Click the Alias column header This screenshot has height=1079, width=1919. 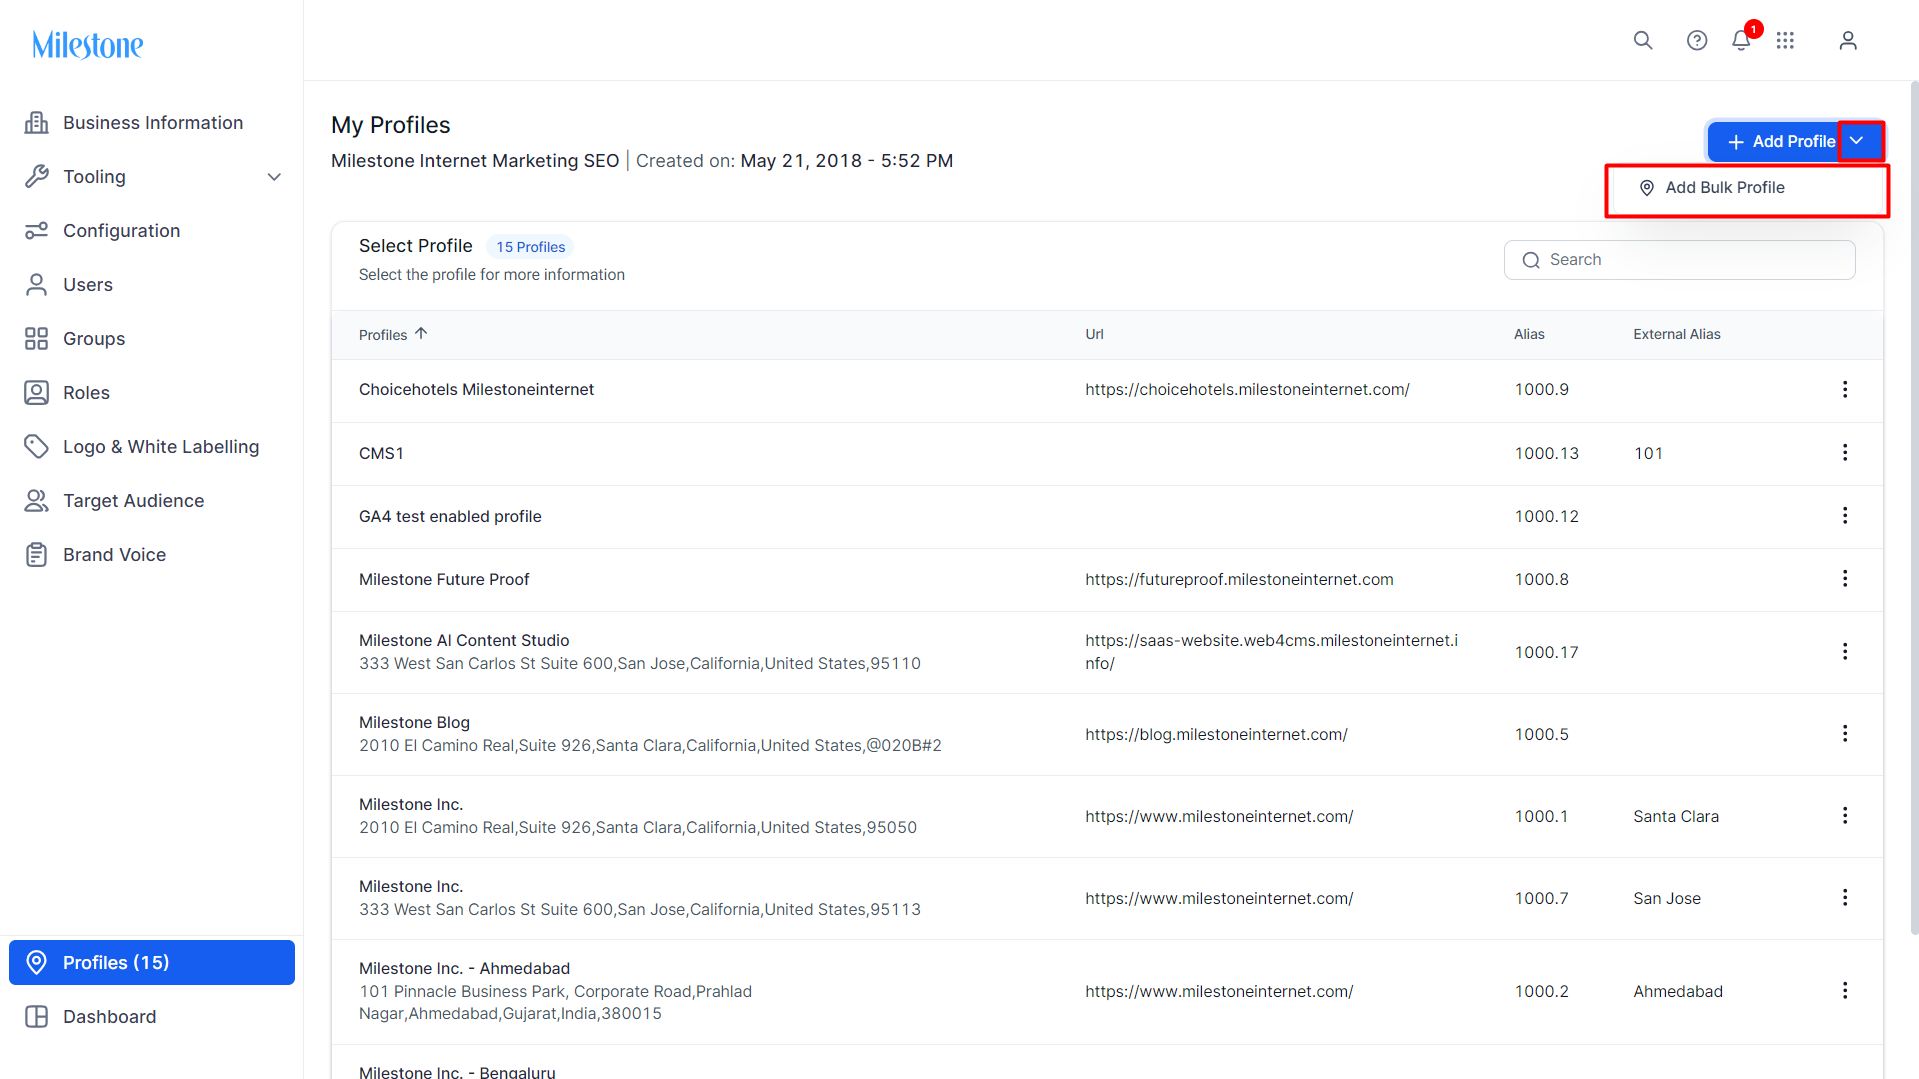pos(1529,334)
